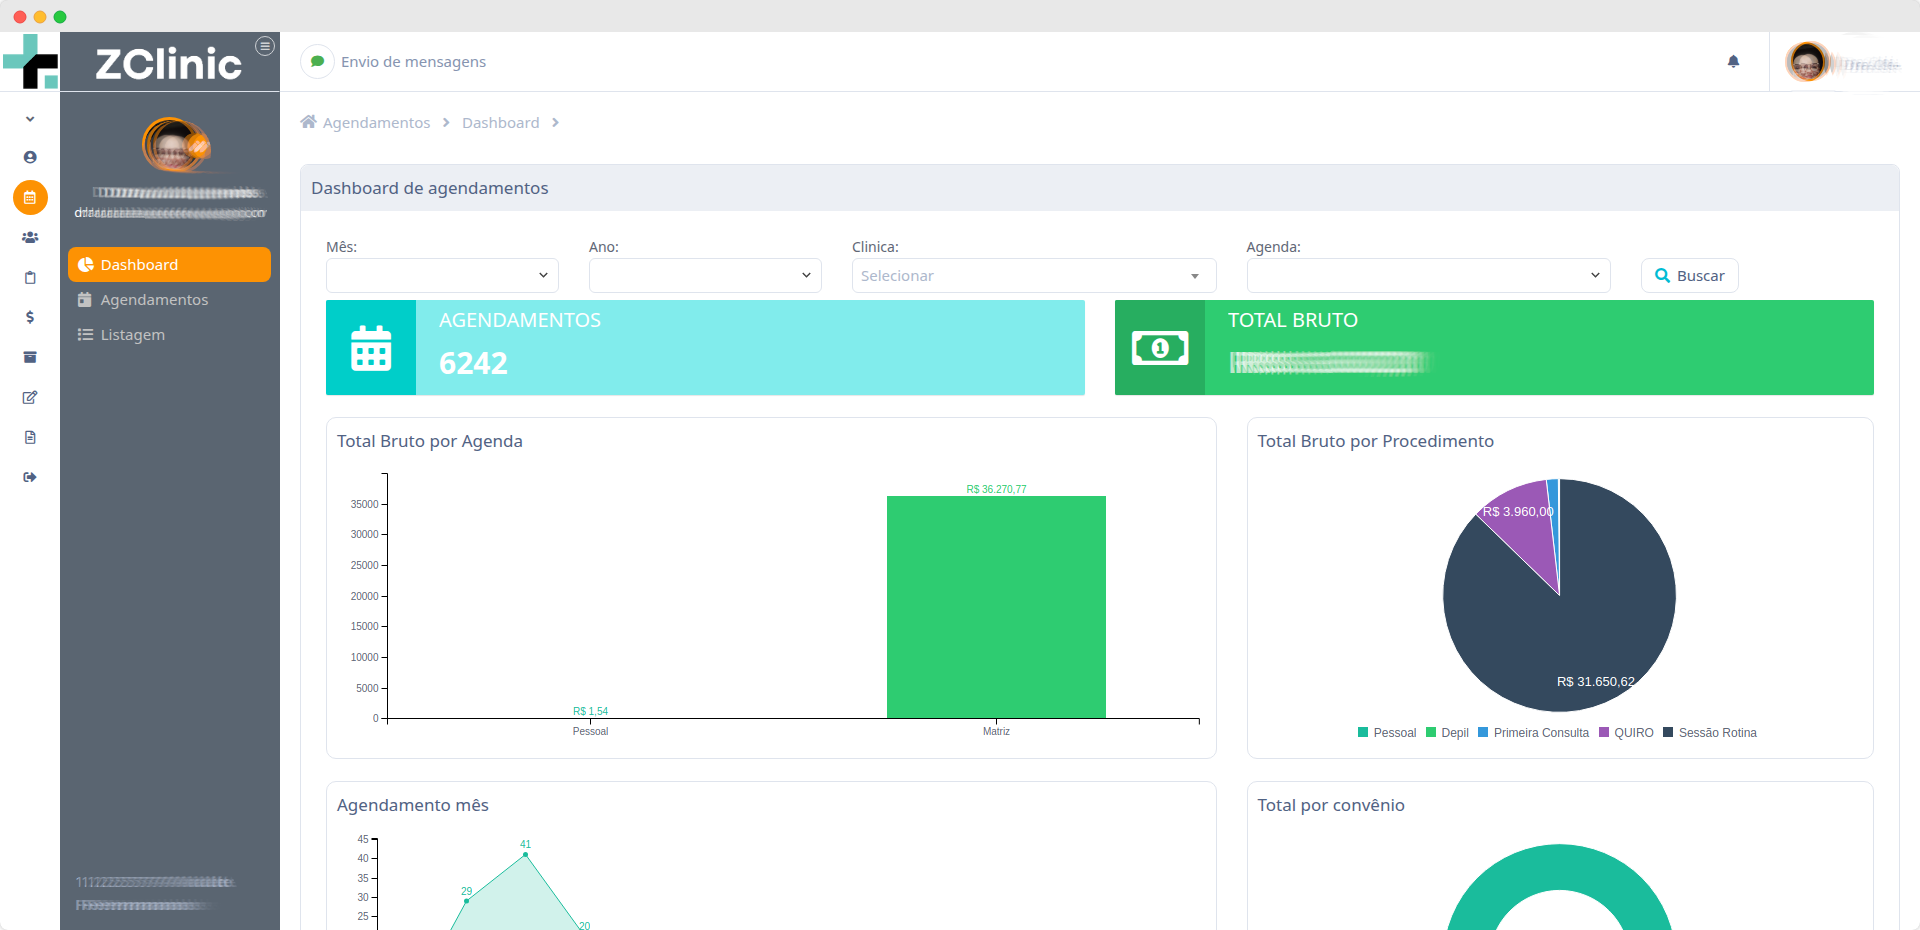Click the calendar icon on Agendamentos card
Image resolution: width=1920 pixels, height=930 pixels.
(371, 348)
